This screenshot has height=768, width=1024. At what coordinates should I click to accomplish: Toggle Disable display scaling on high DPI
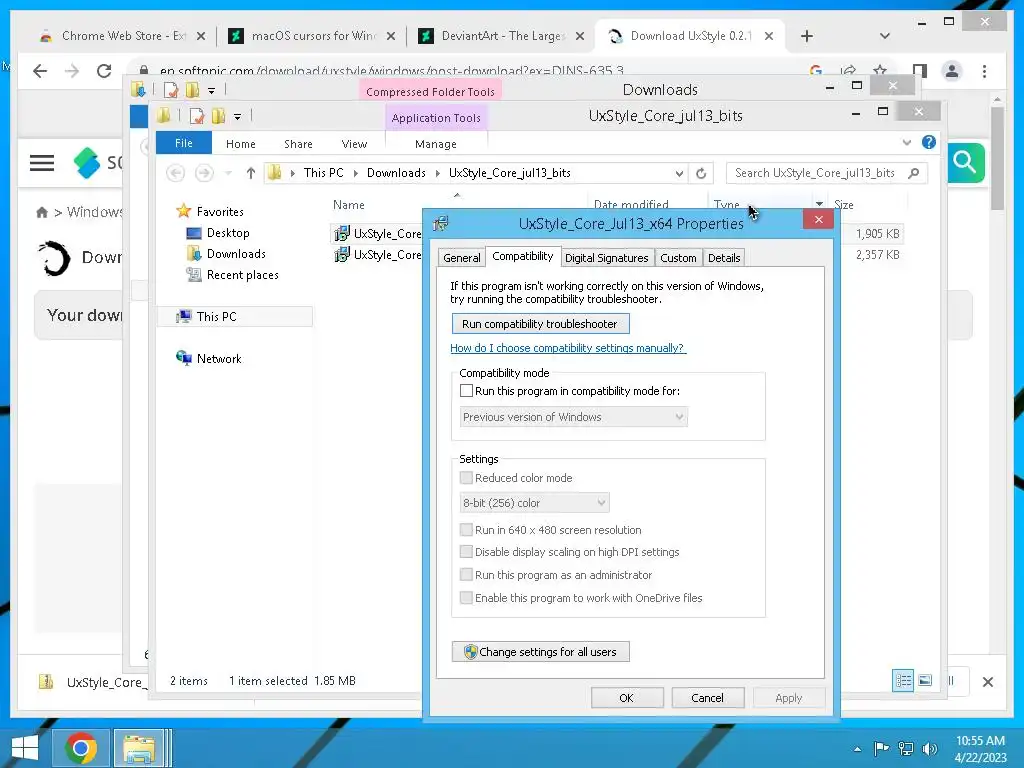(466, 552)
